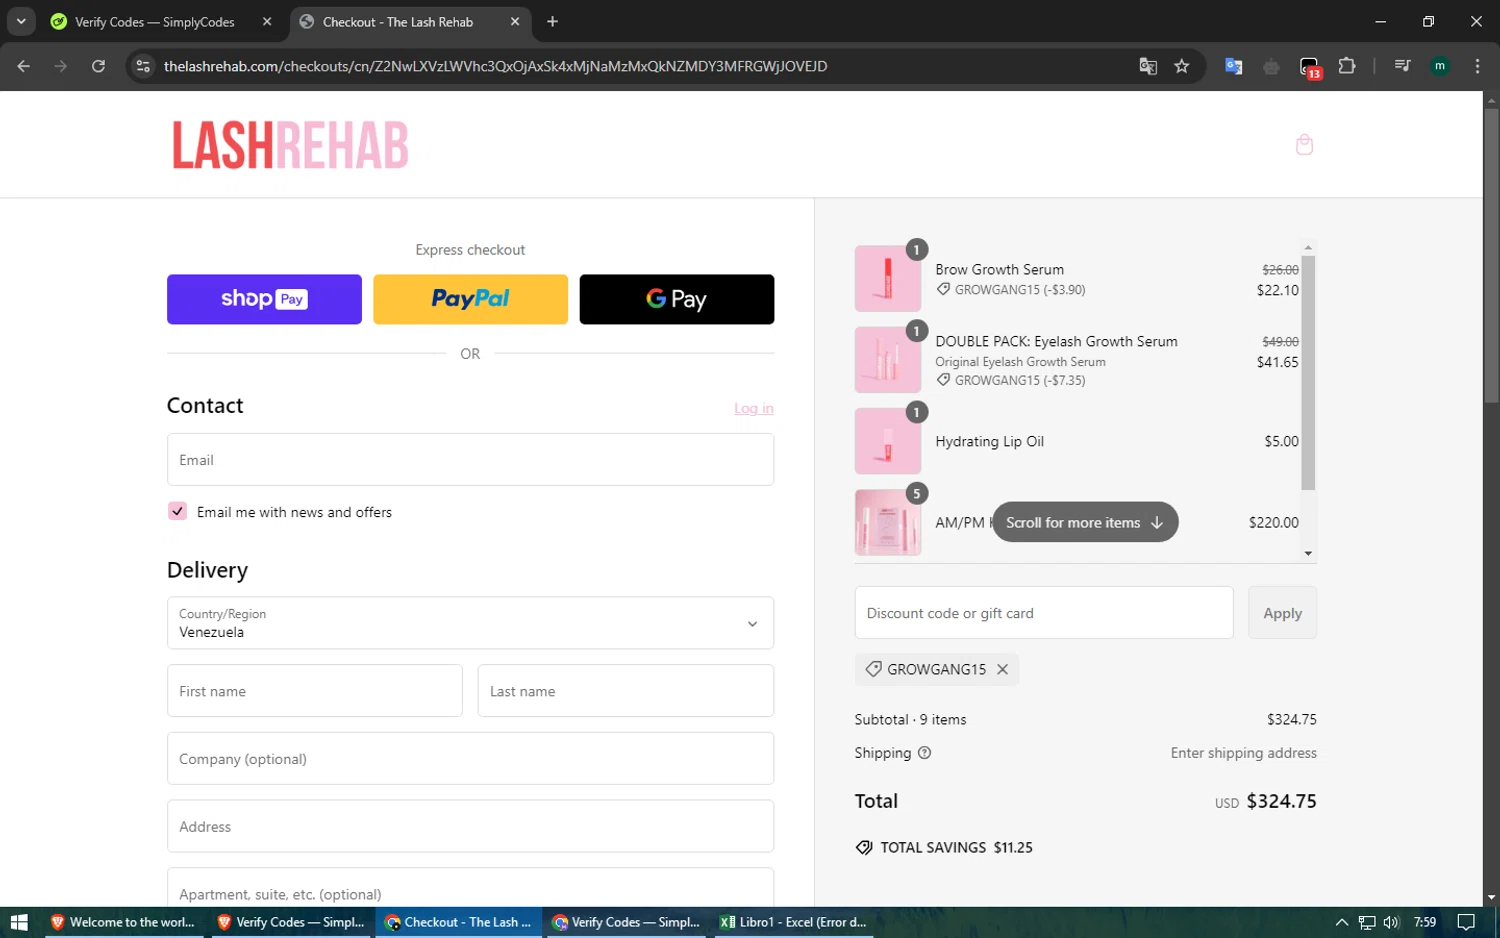Reload the checkout page
The width and height of the screenshot is (1500, 938).
point(98,66)
